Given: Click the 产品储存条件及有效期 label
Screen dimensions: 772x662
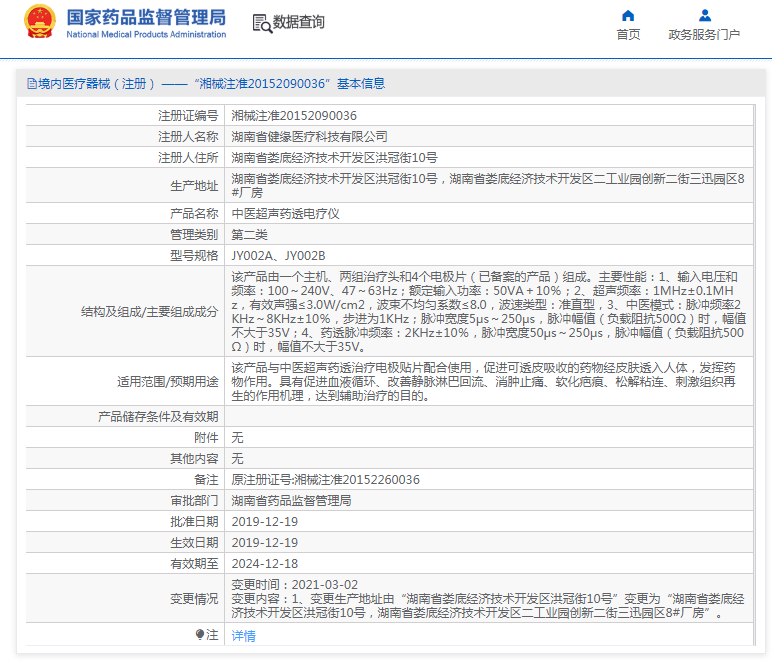Looking at the screenshot, I should [x=158, y=417].
